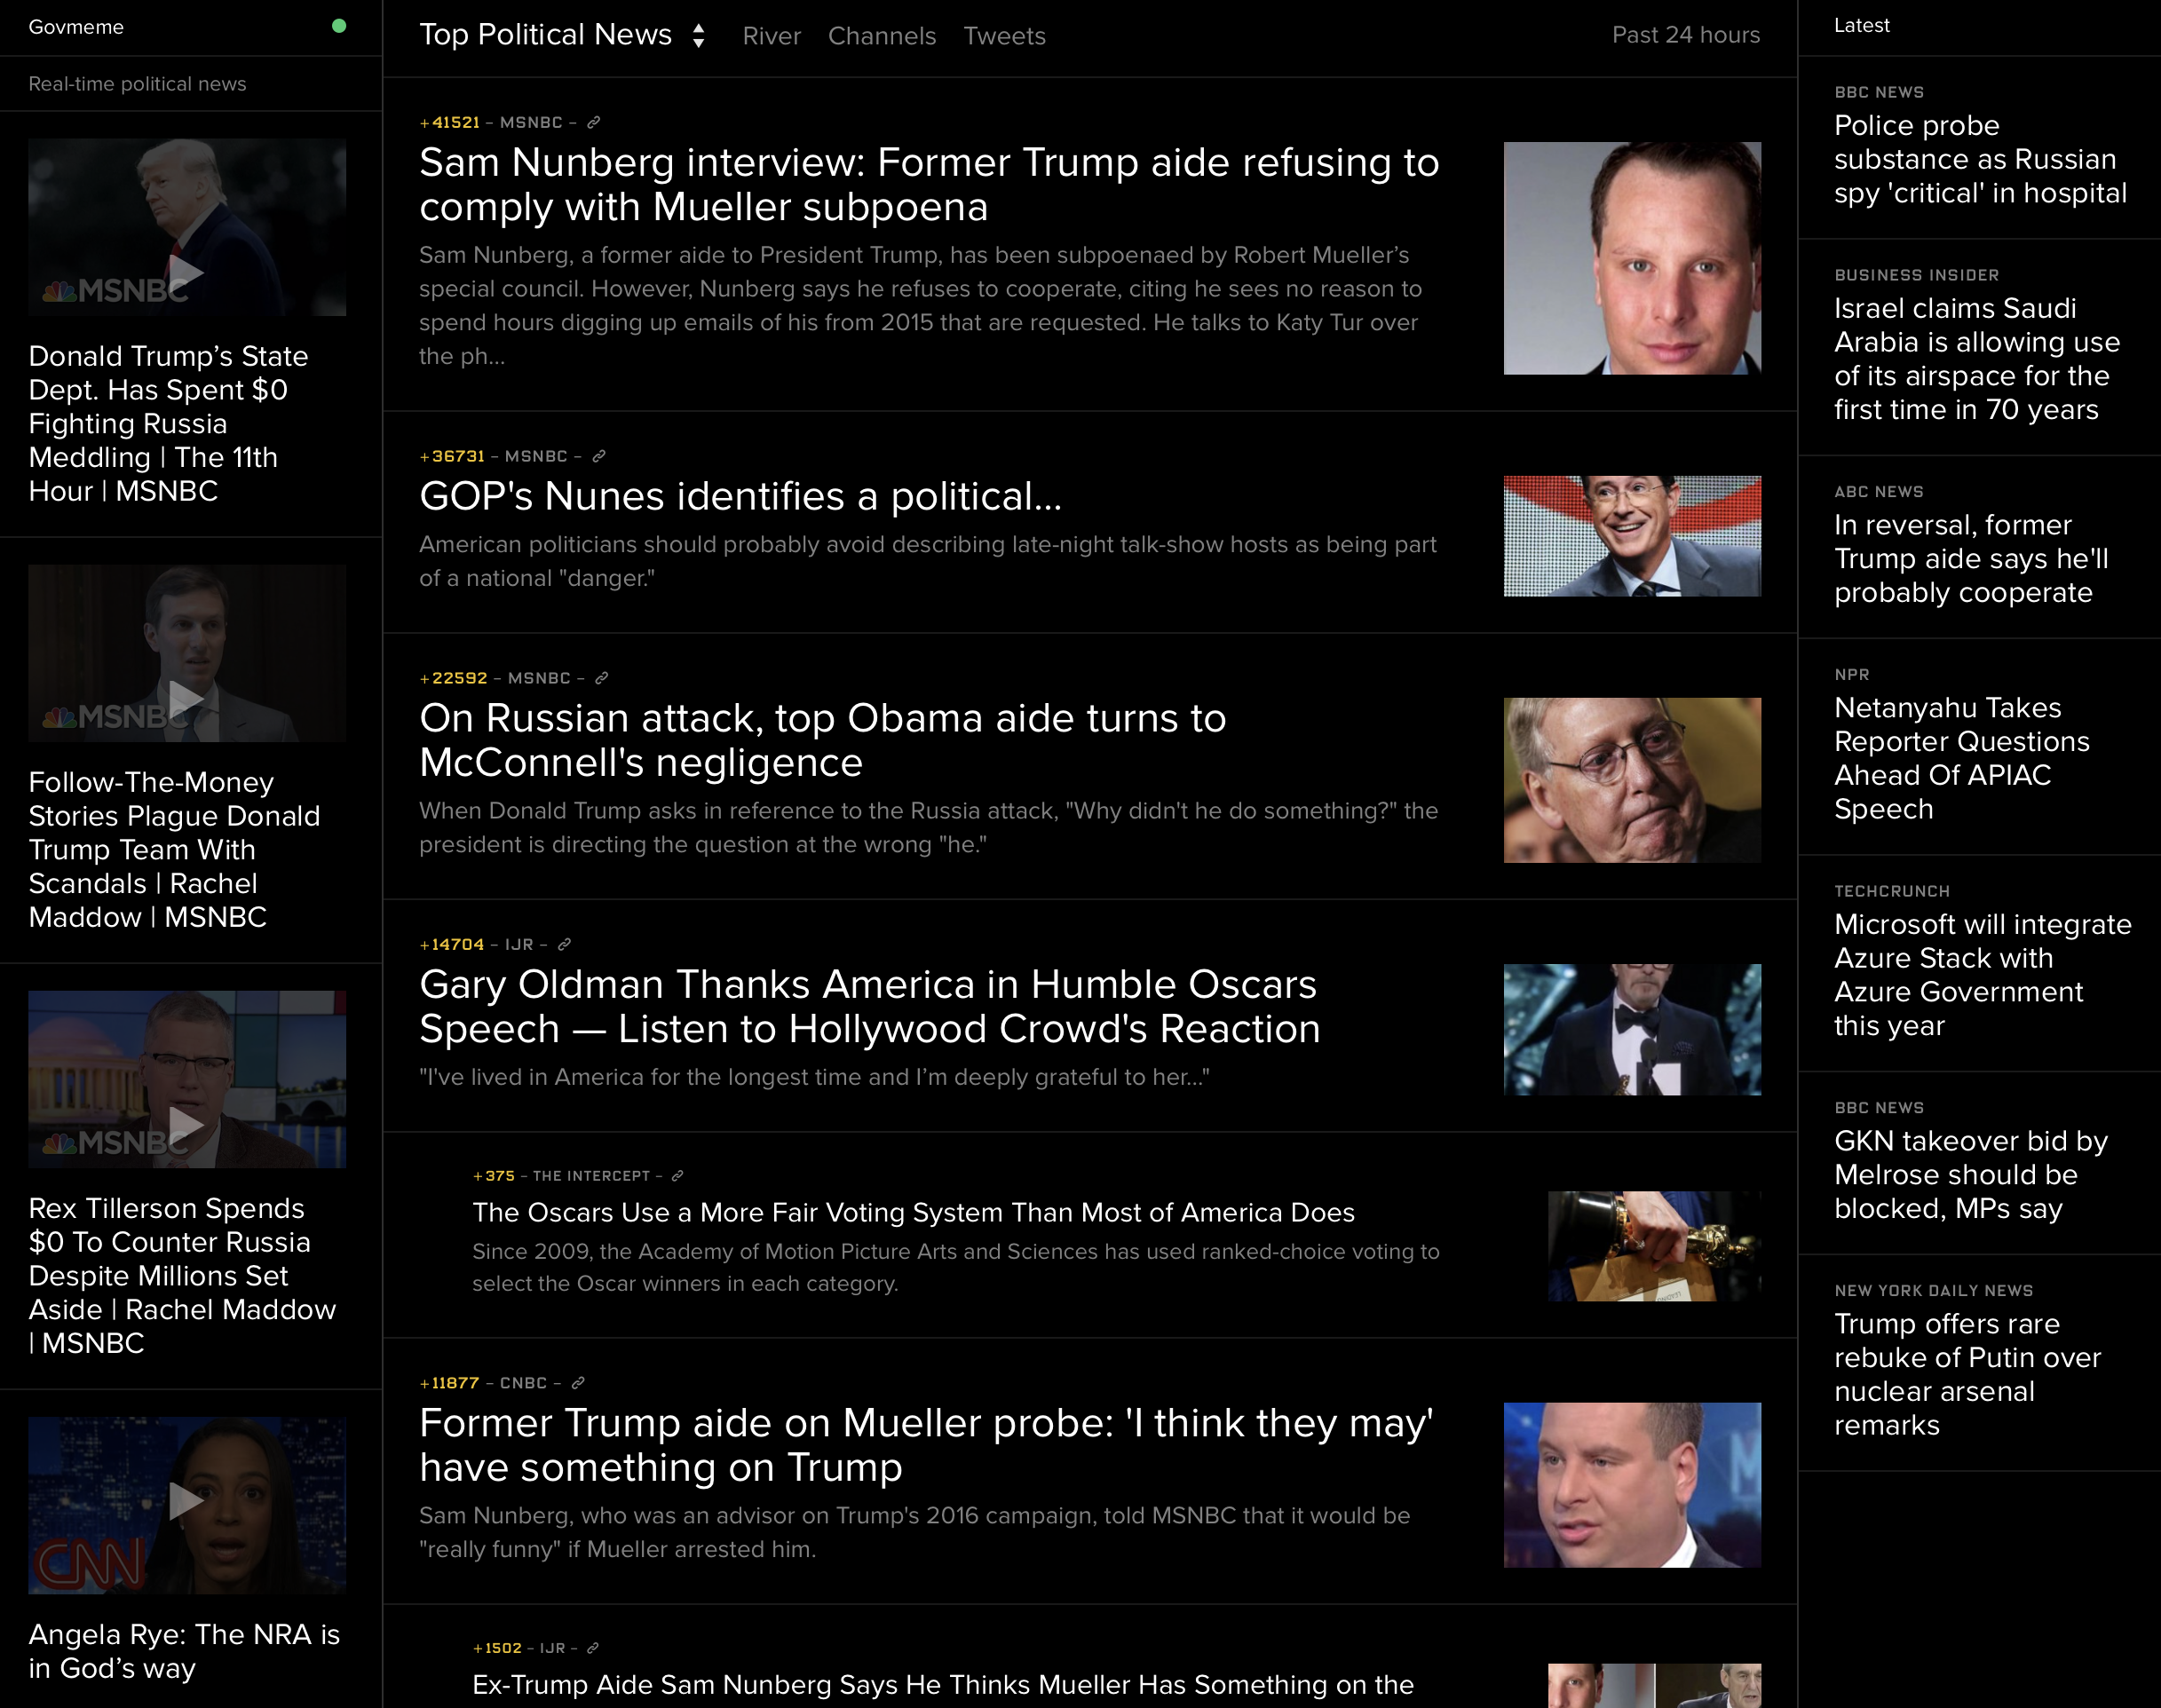Click the green status dot next to Govmeme

click(x=339, y=26)
